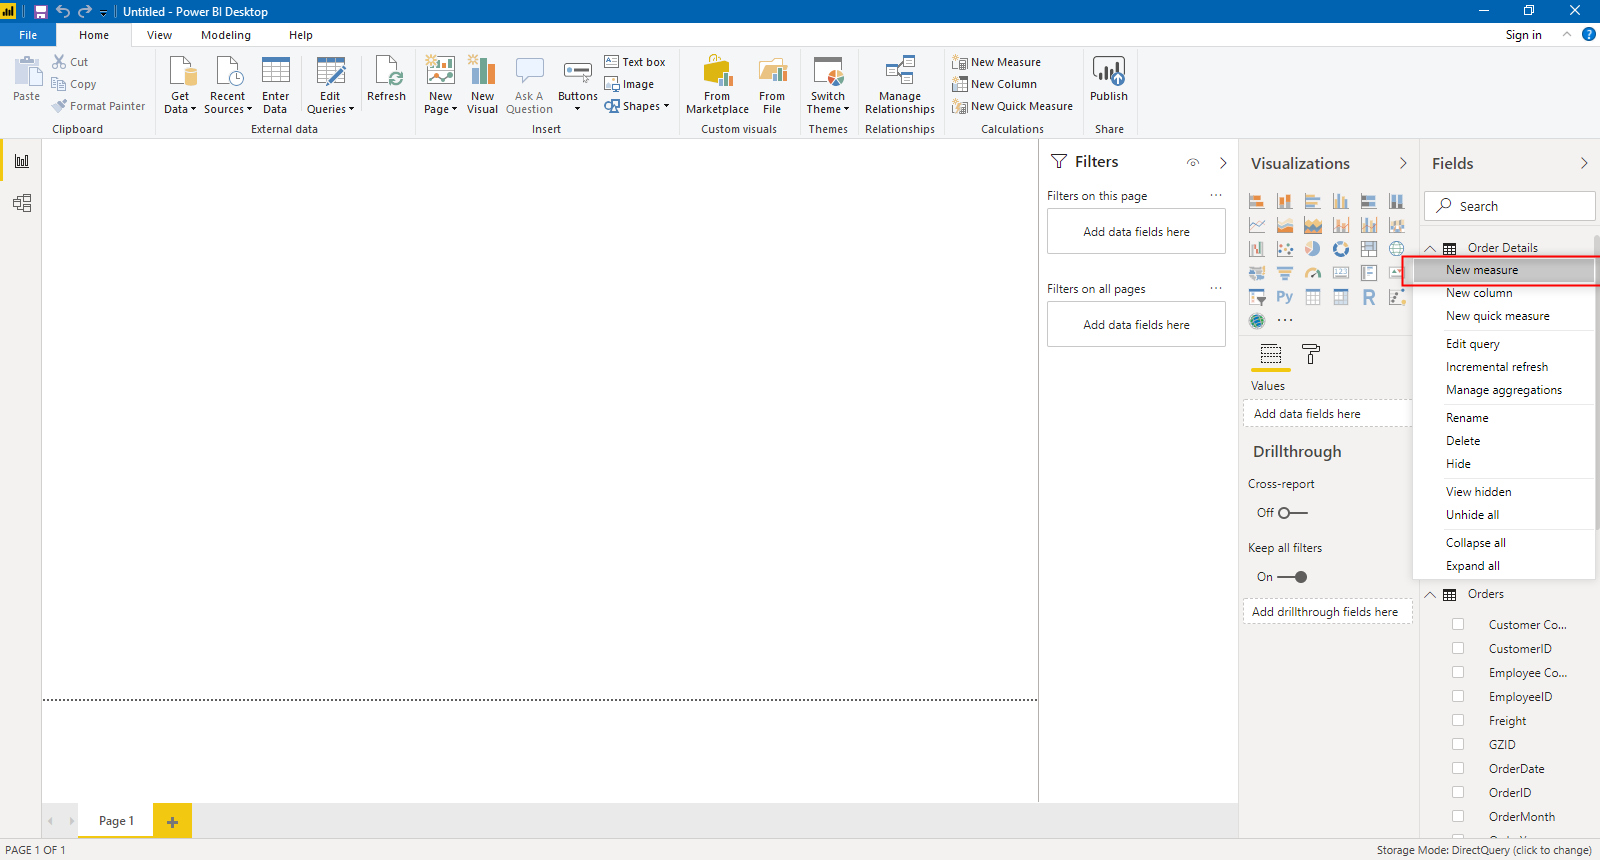Click New Column in Calculations group

pyautogui.click(x=995, y=84)
